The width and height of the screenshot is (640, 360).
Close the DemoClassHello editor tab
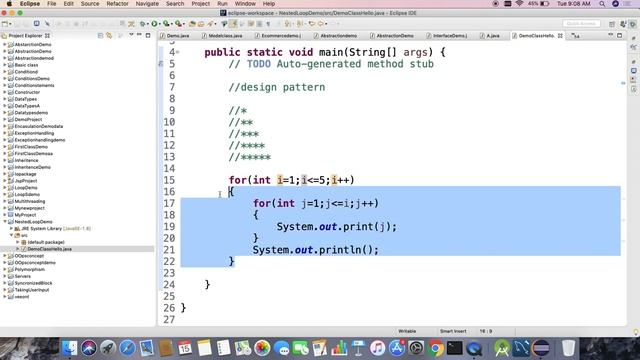tap(560, 36)
